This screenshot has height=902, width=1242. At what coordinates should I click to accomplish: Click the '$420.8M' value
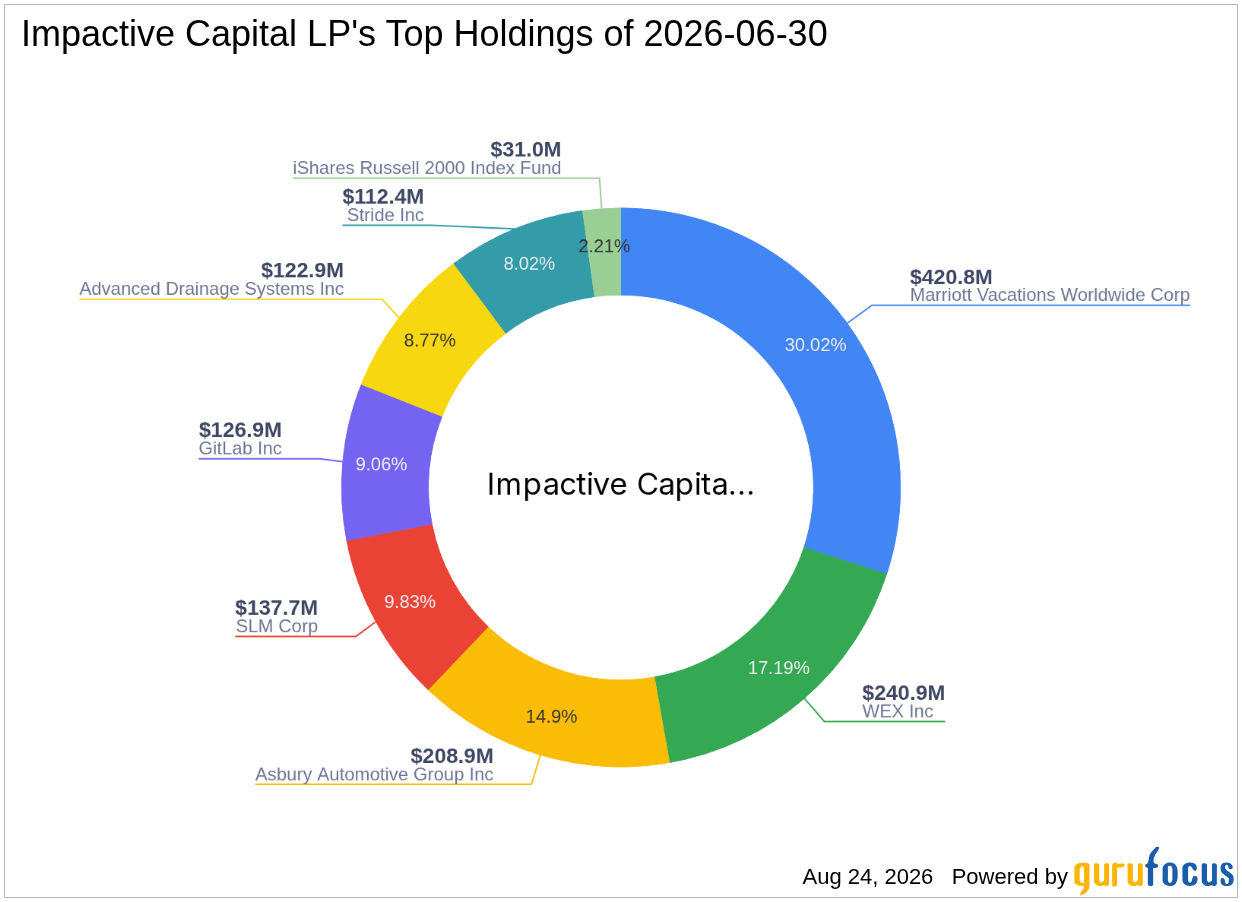(x=951, y=277)
